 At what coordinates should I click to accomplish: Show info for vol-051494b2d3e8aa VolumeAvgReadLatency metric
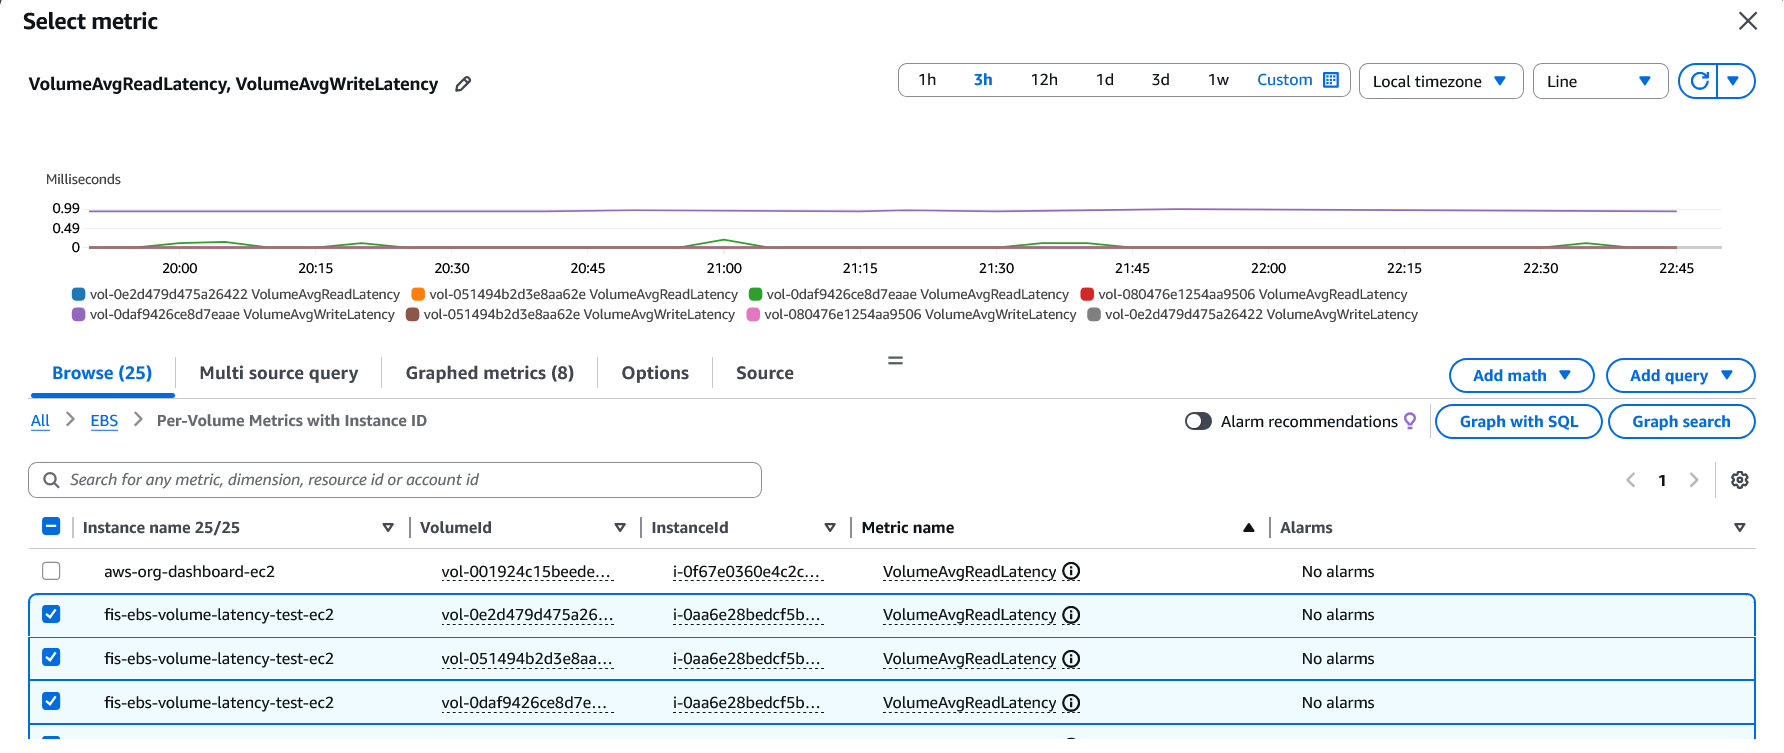pyautogui.click(x=1071, y=659)
